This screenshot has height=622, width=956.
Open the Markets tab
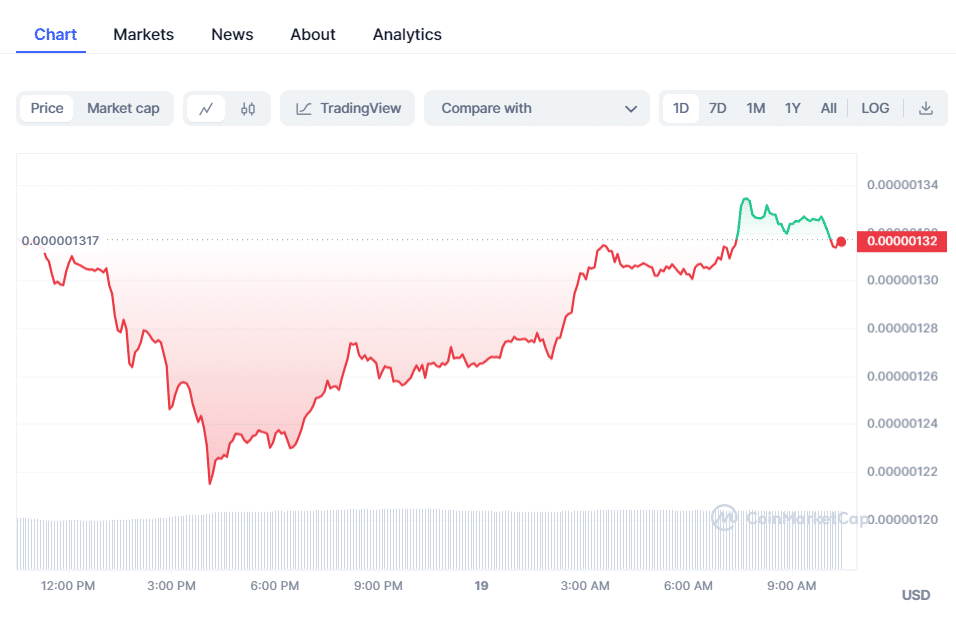pyautogui.click(x=143, y=35)
